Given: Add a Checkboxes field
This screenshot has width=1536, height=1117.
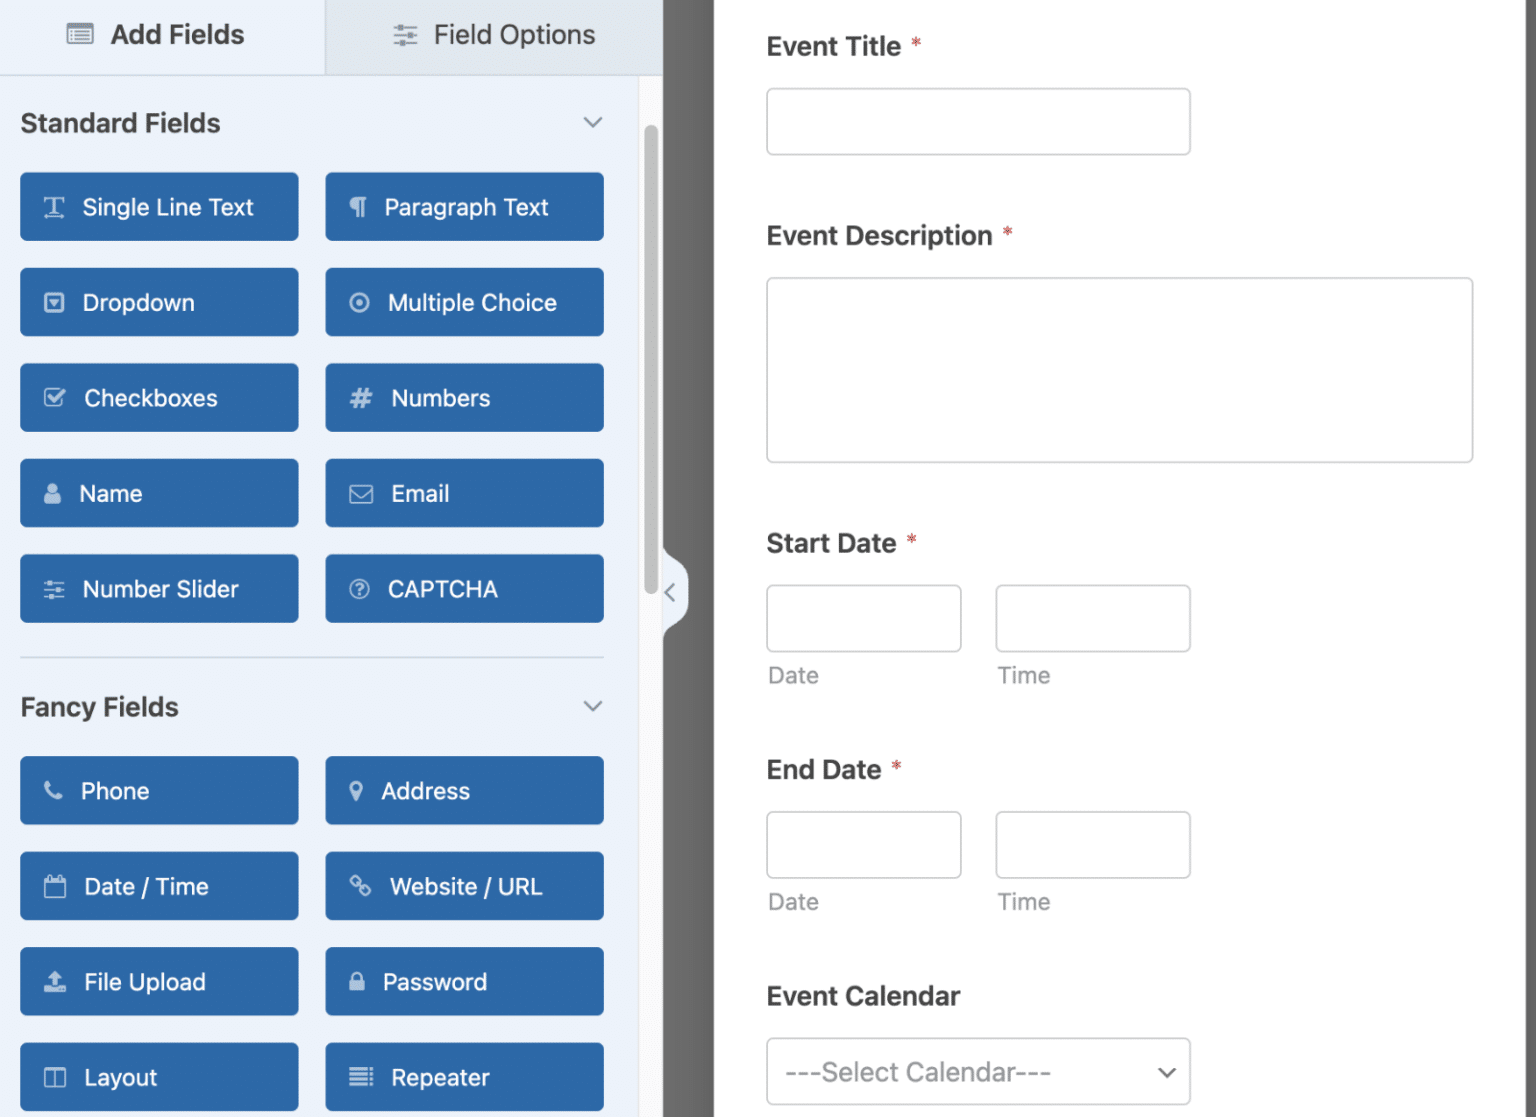Looking at the screenshot, I should [x=158, y=397].
